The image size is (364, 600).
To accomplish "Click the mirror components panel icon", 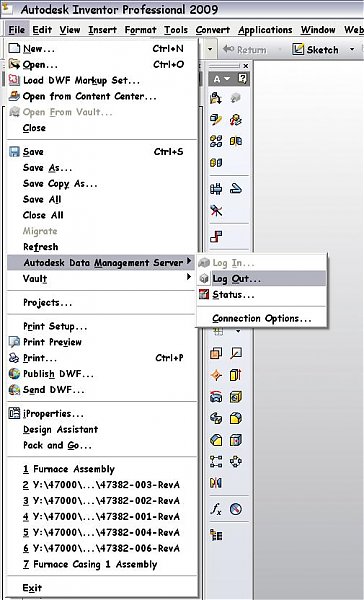I will point(216,483).
